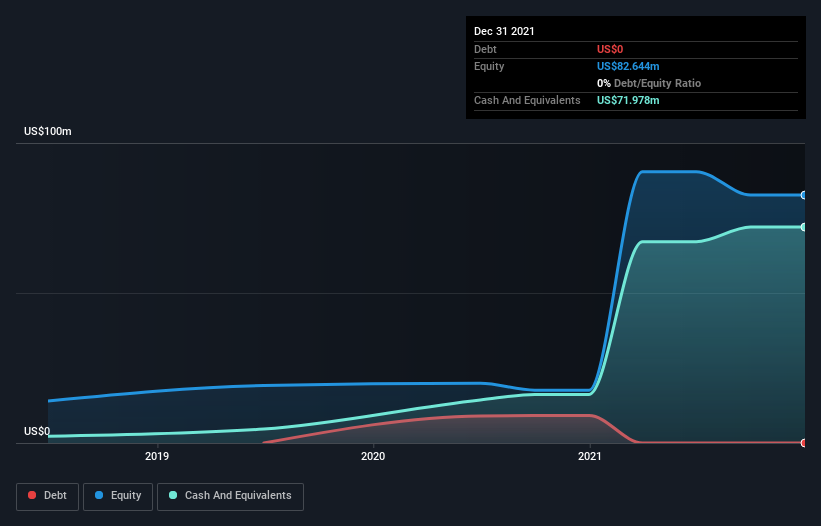Image resolution: width=821 pixels, height=526 pixels.
Task: Click the US$0 y-axis label
Action: tap(37, 431)
